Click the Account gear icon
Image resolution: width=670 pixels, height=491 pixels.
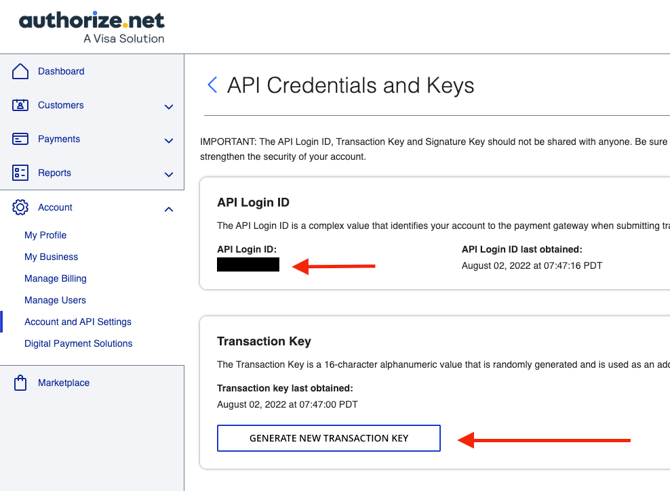tap(20, 207)
